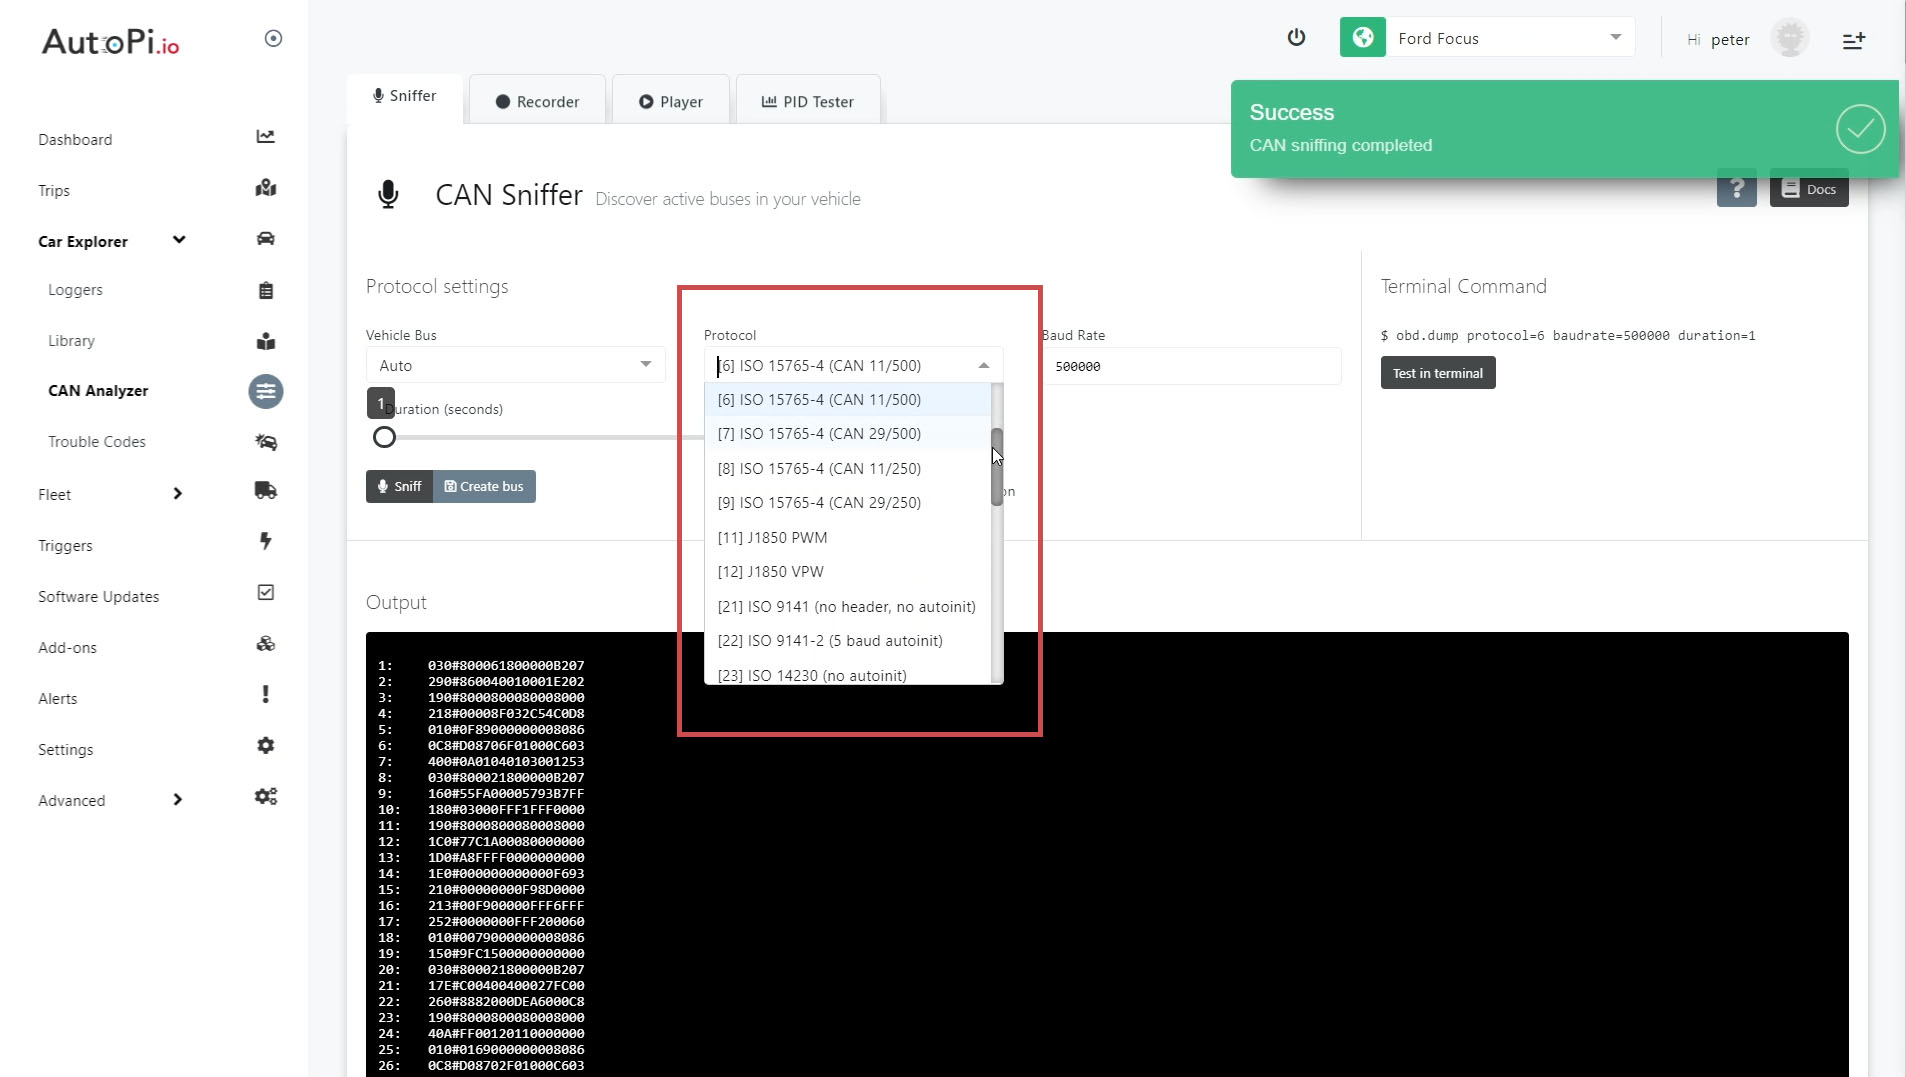The width and height of the screenshot is (1906, 1077).
Task: Toggle the sidebar collapse circle button
Action: coord(273,39)
